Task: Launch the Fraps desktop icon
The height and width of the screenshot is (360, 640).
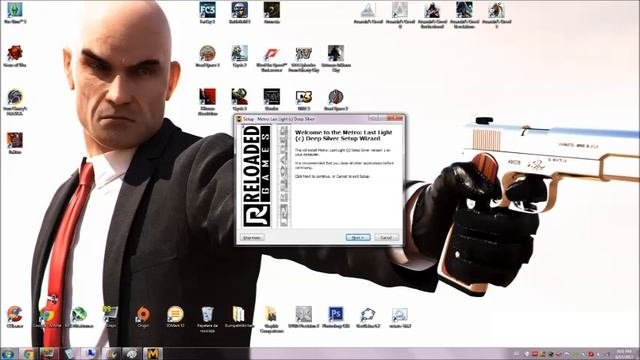Action: [x=111, y=317]
